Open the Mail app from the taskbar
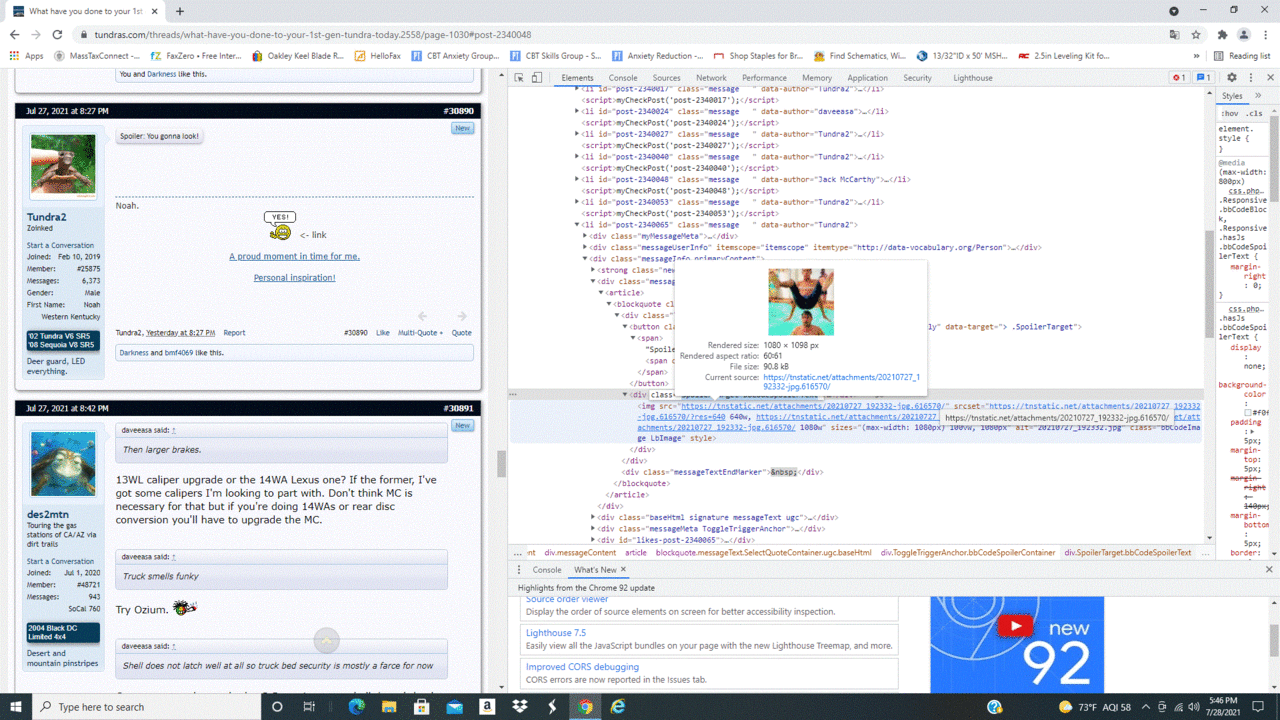The image size is (1280, 720). tap(454, 707)
